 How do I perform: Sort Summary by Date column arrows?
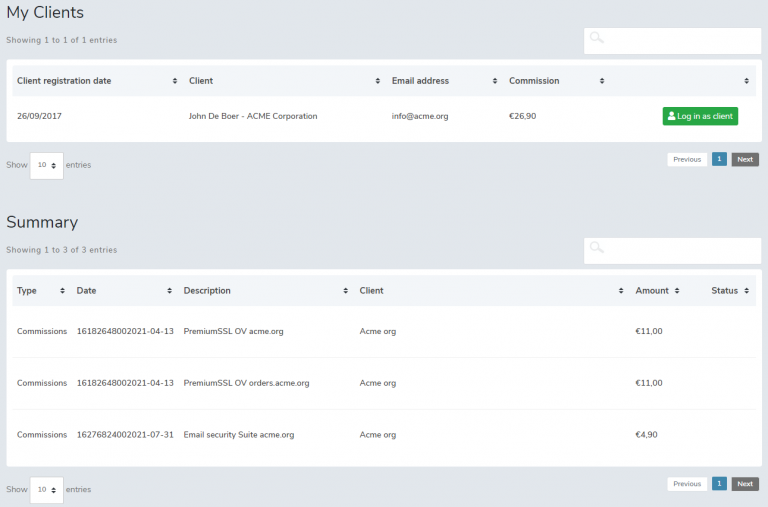tap(169, 290)
